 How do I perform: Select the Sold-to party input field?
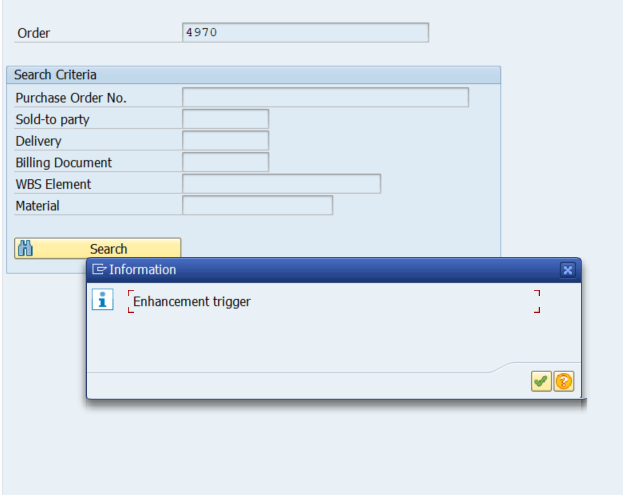[225, 119]
